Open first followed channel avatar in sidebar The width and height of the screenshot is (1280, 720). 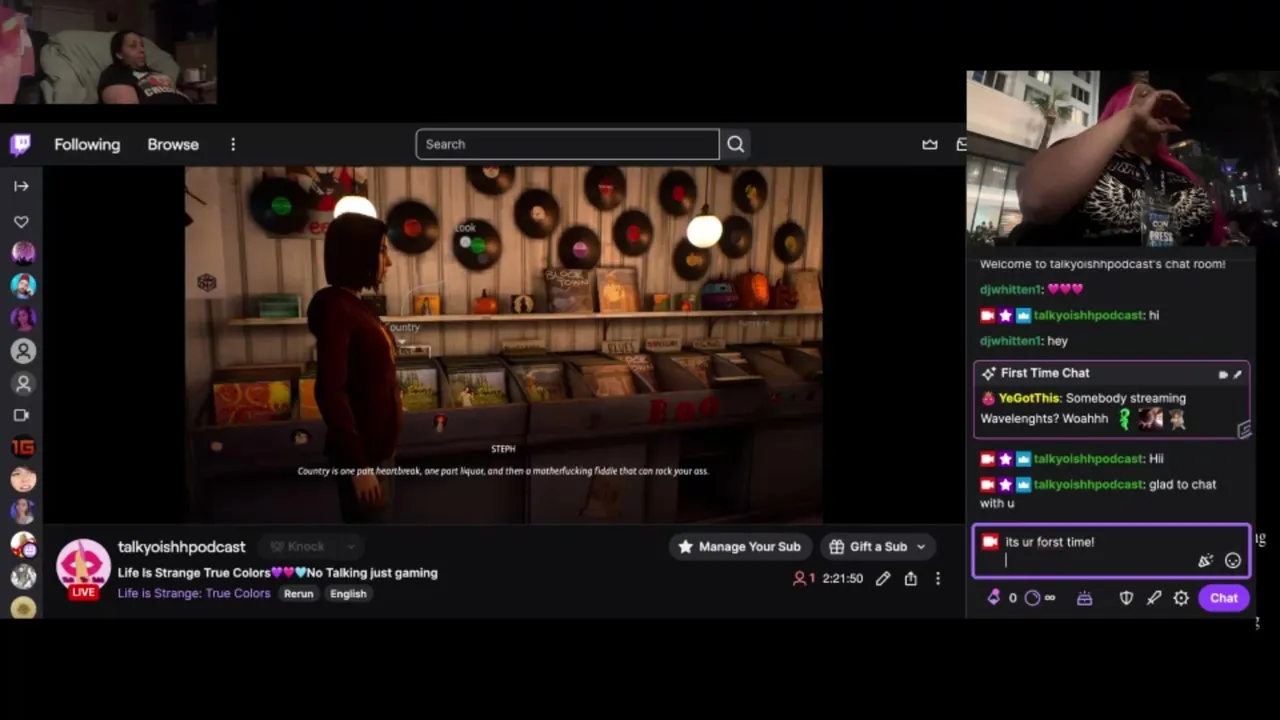[x=23, y=253]
